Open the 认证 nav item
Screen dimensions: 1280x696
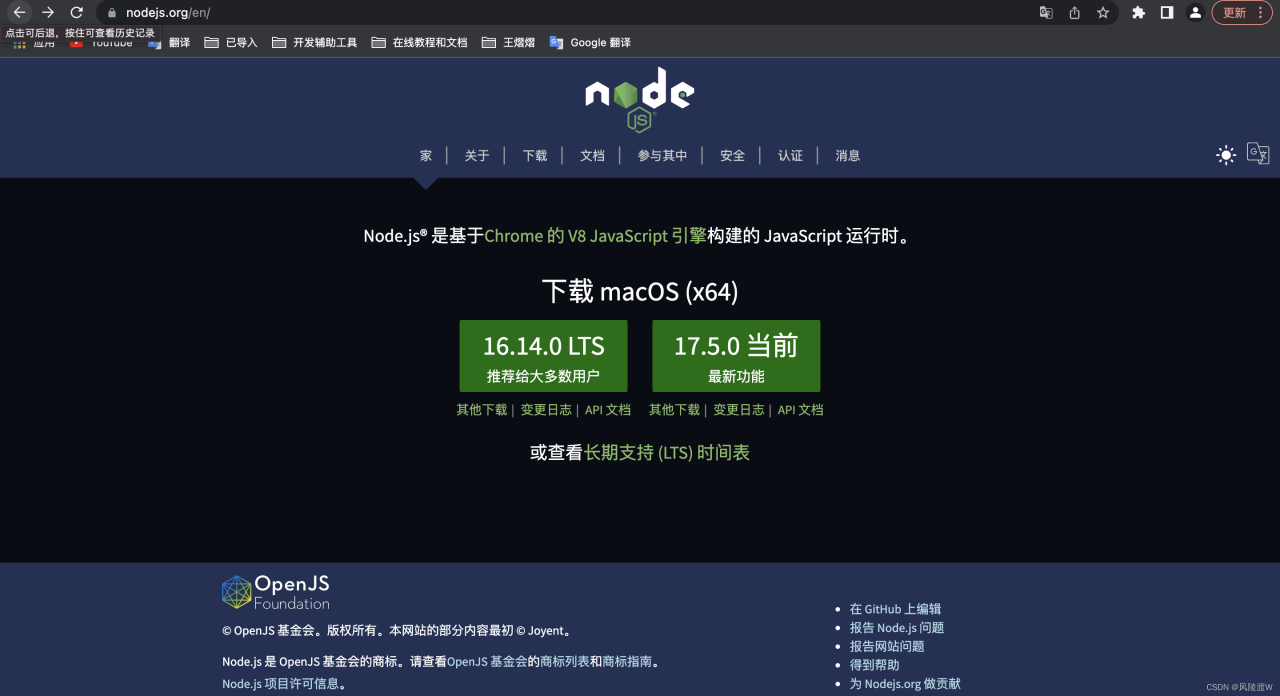point(791,155)
